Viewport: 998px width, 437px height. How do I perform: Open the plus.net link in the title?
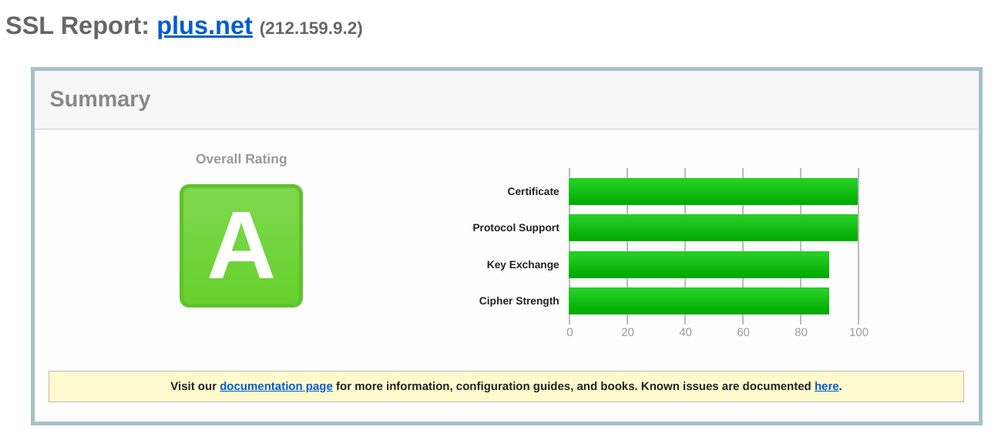click(x=204, y=26)
